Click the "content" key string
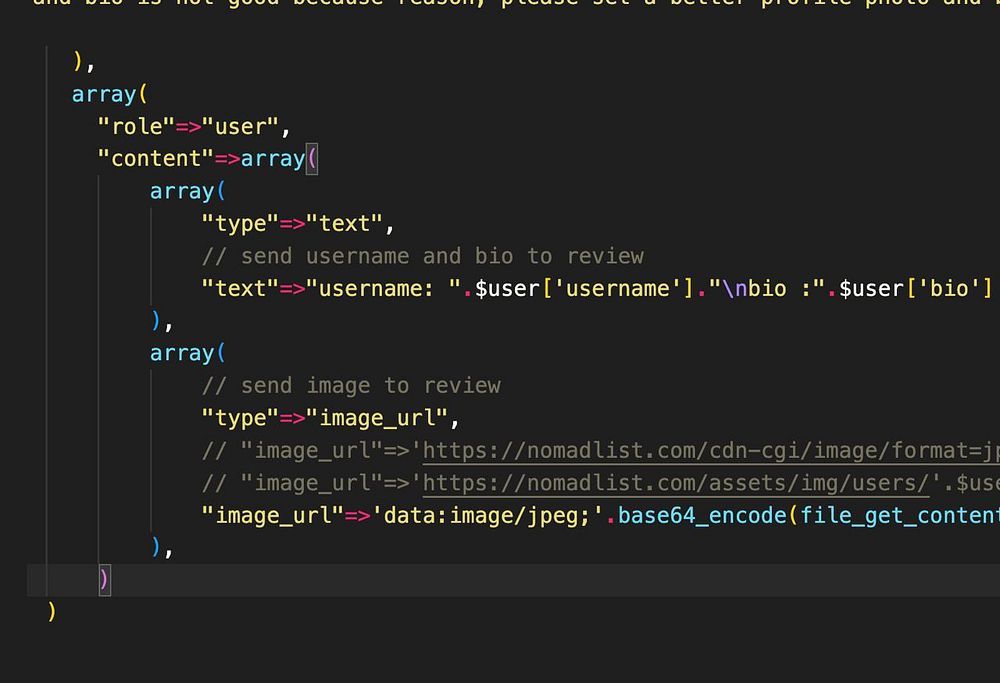The height and width of the screenshot is (683, 1000). 156,158
